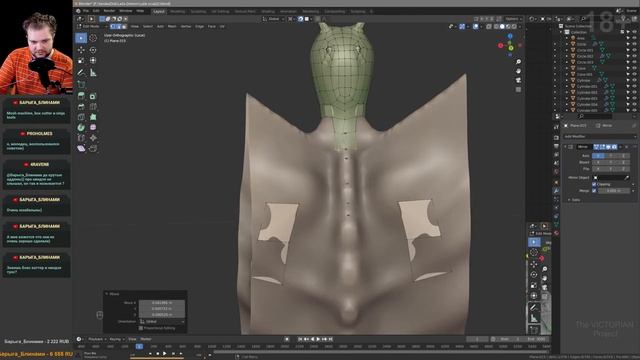Select the Smooth vertices tool

click(93, 127)
